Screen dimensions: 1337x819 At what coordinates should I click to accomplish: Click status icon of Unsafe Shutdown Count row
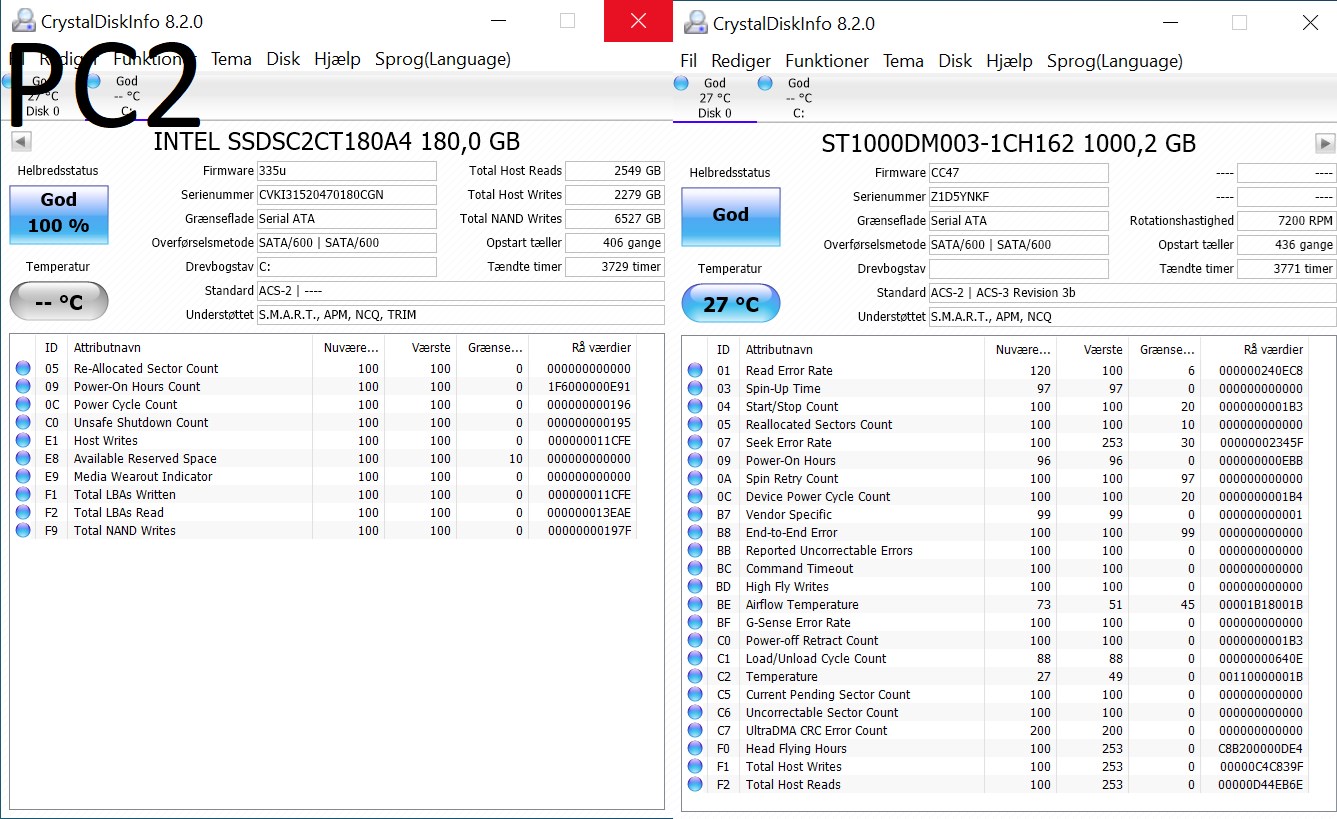pos(23,423)
